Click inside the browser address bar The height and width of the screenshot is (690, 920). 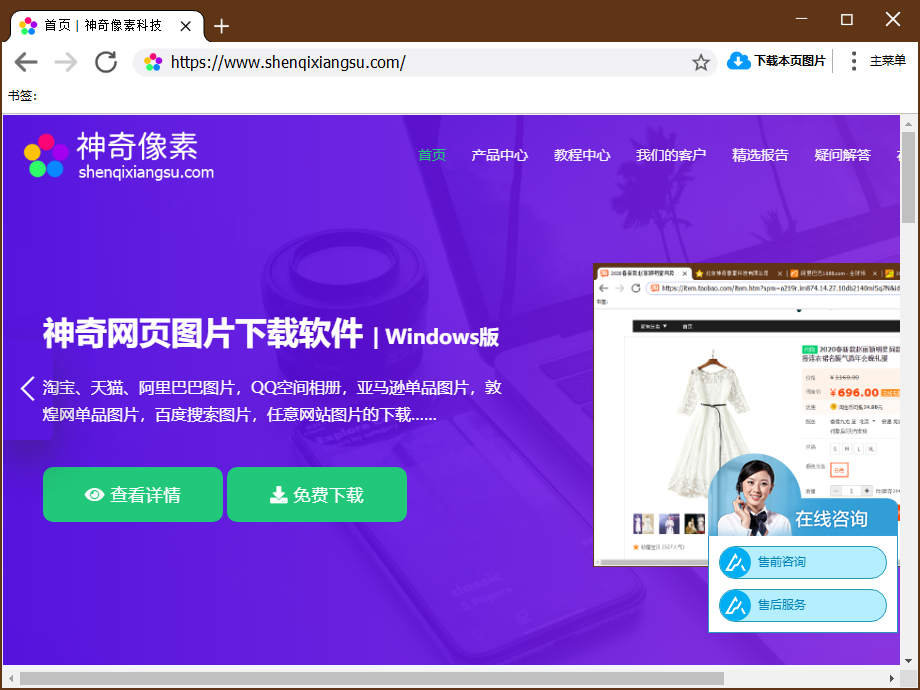click(x=400, y=61)
